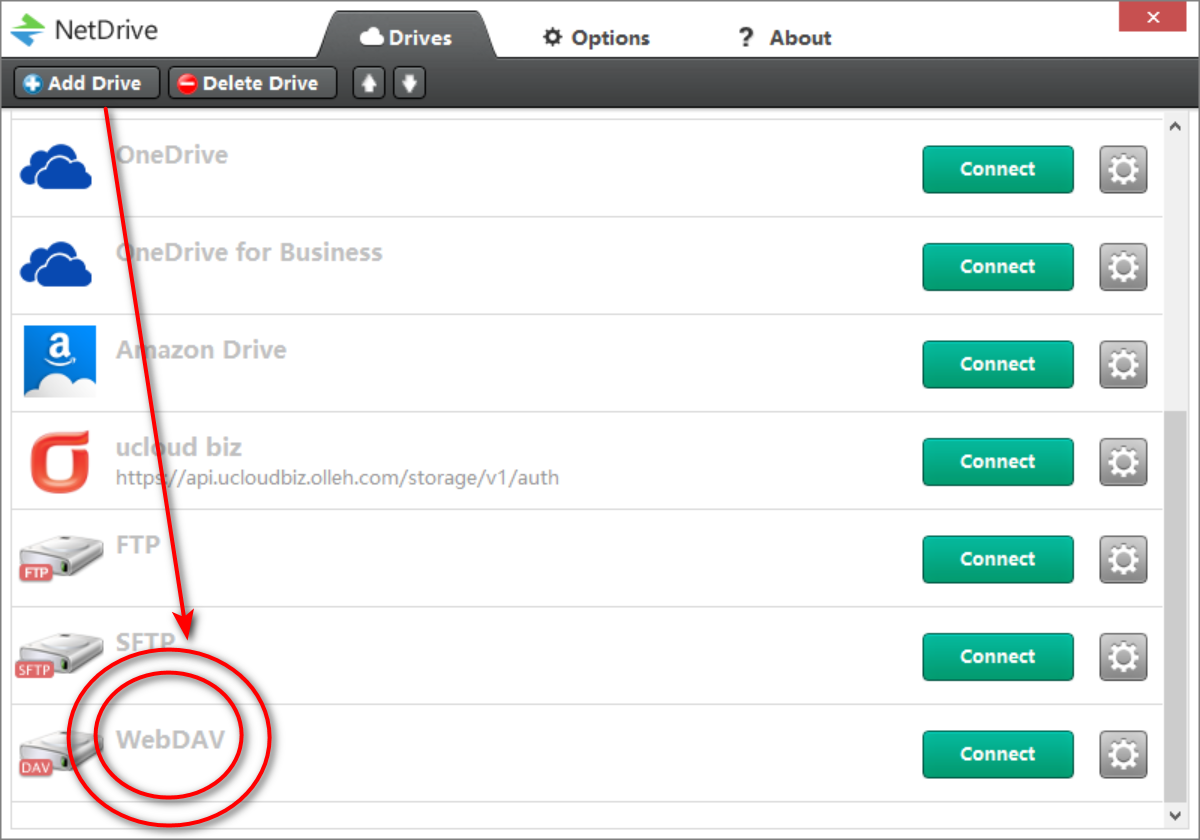Select the SFTP drive icon
Image resolution: width=1200 pixels, height=840 pixels.
tap(60, 655)
